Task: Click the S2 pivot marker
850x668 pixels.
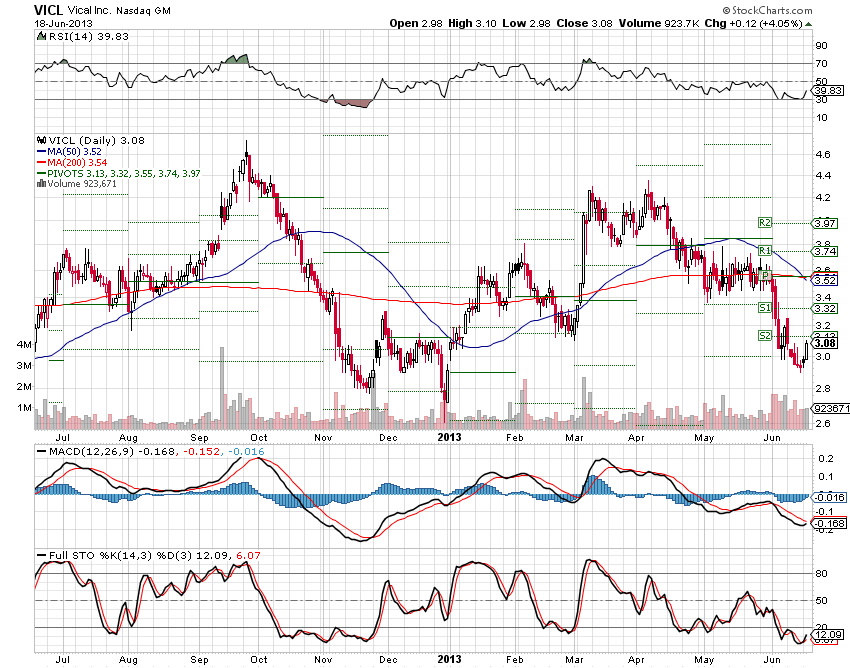Action: 764,336
